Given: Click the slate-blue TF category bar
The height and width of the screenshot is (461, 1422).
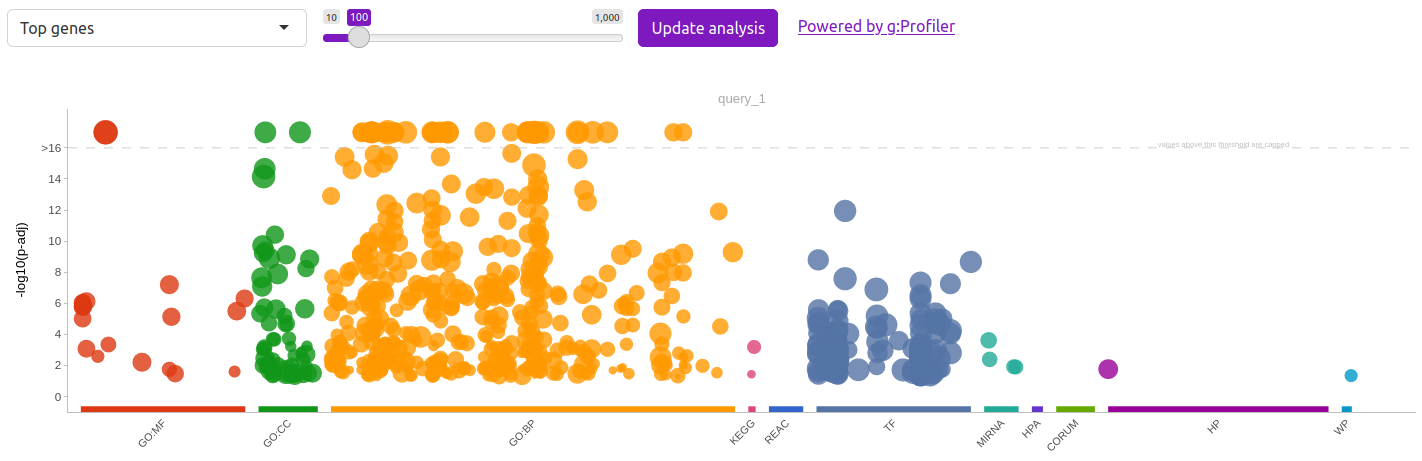Looking at the screenshot, I should 893,409.
